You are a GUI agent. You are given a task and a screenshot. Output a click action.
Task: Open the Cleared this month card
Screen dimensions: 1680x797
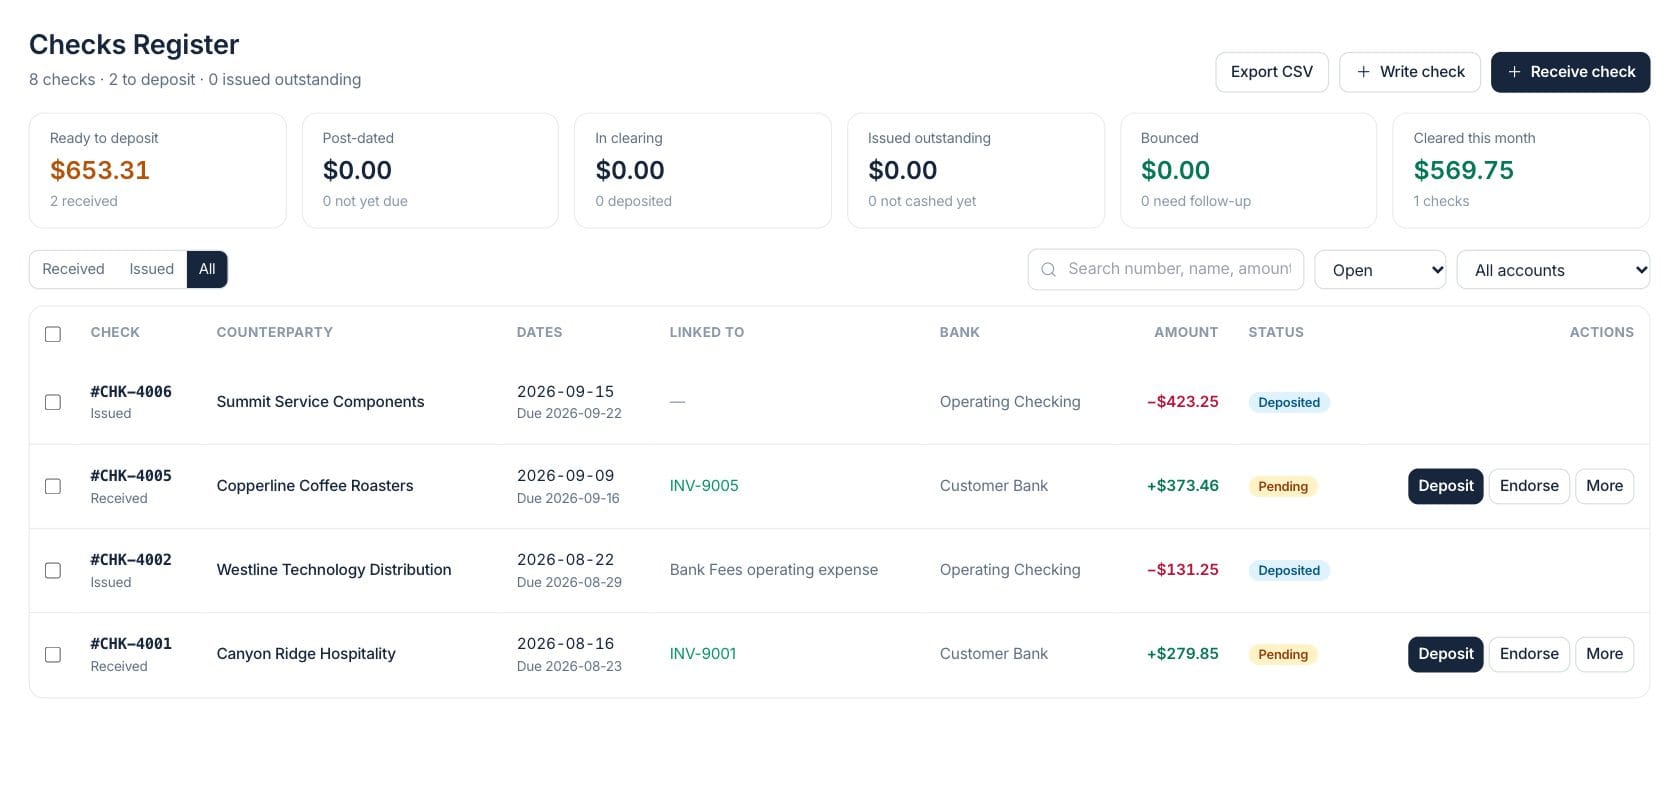[1521, 170]
